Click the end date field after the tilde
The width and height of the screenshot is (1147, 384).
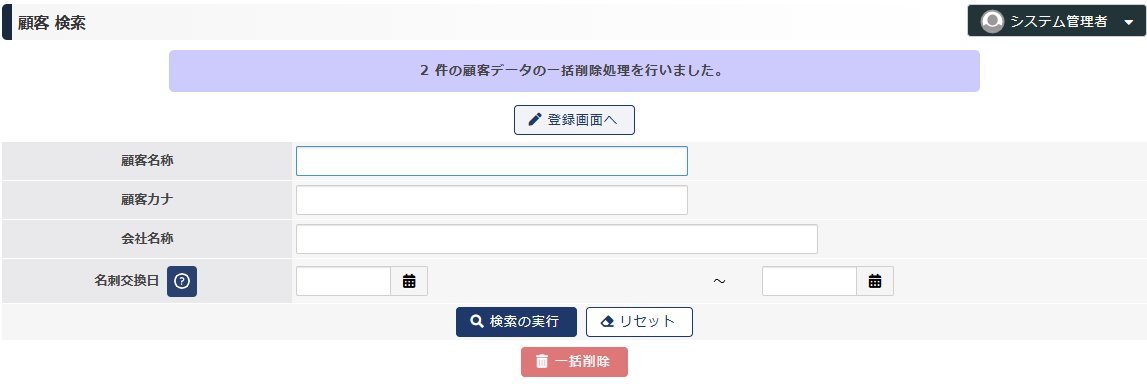pos(809,281)
